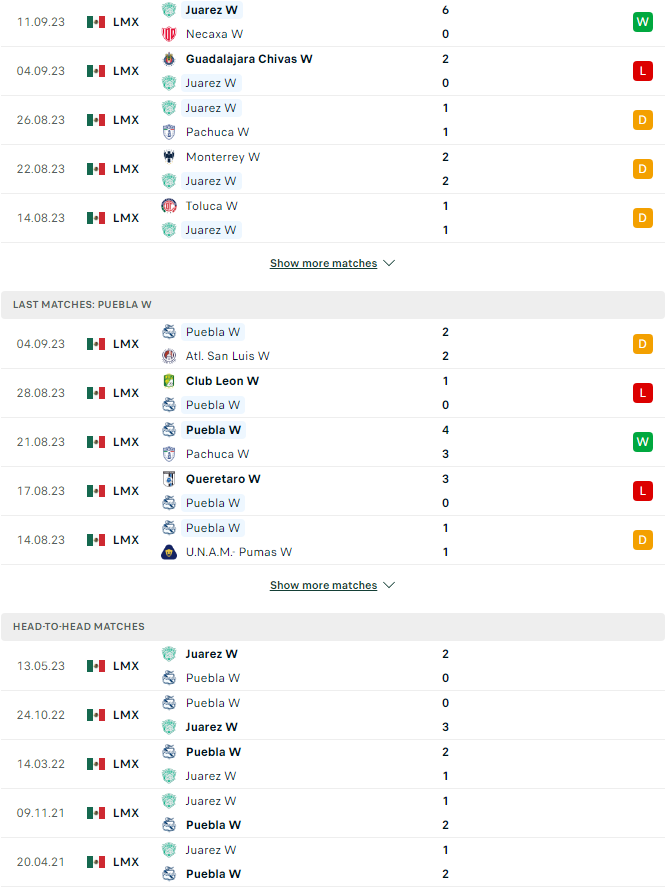This screenshot has height=887, width=671.
Task: Click the Toluca W team crest
Action: 169,206
